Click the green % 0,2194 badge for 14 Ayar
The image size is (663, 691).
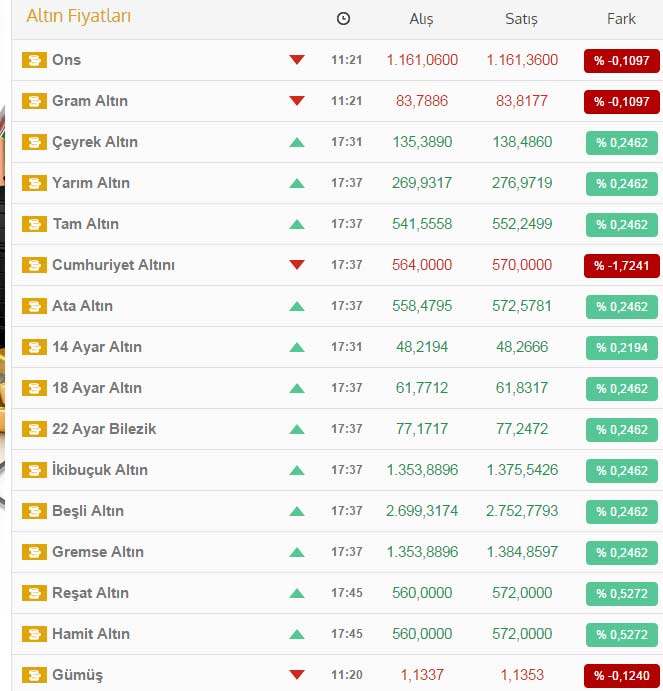[621, 347]
